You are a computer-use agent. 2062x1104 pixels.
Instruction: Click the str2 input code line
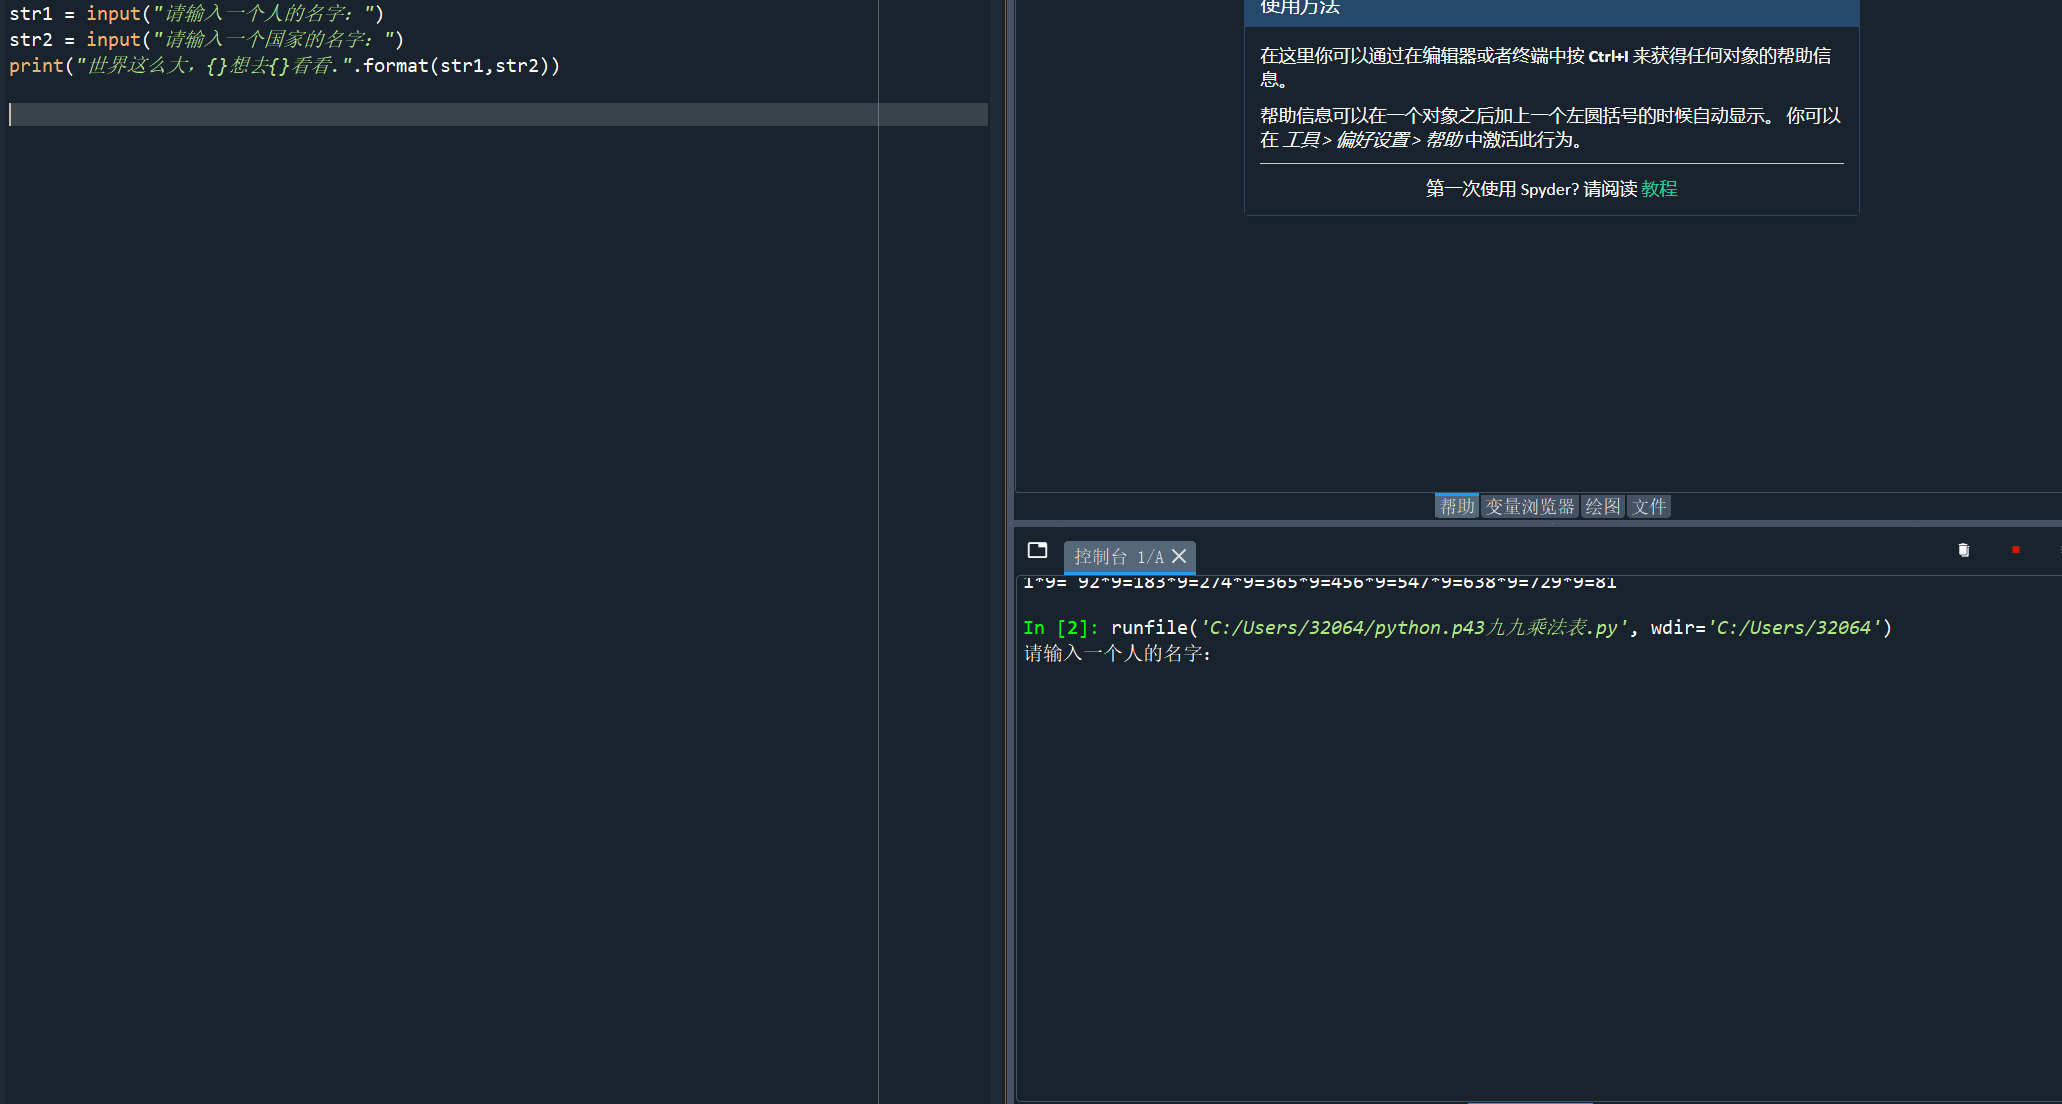pyautogui.click(x=206, y=40)
